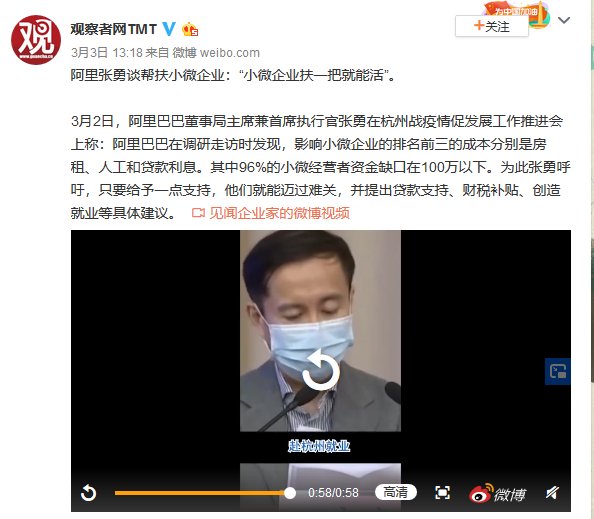Viewport: 594px width, 519px height.
Task: Click the orange video progress bar
Action: pos(202,493)
